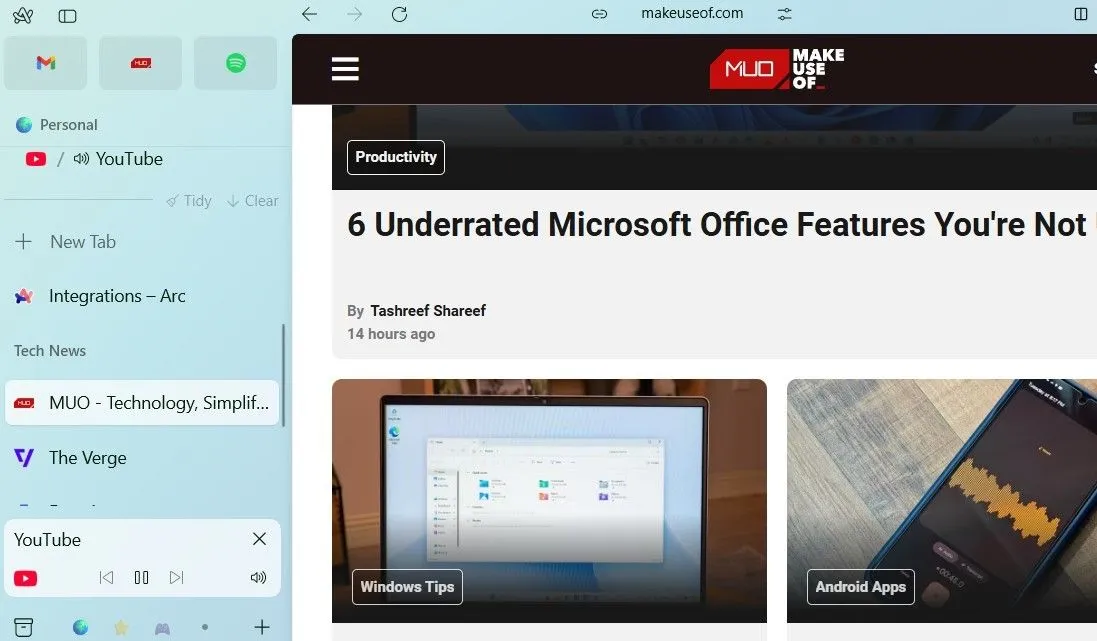Skip to previous track in mini player
Viewport: 1097px width, 641px height.
pos(106,577)
